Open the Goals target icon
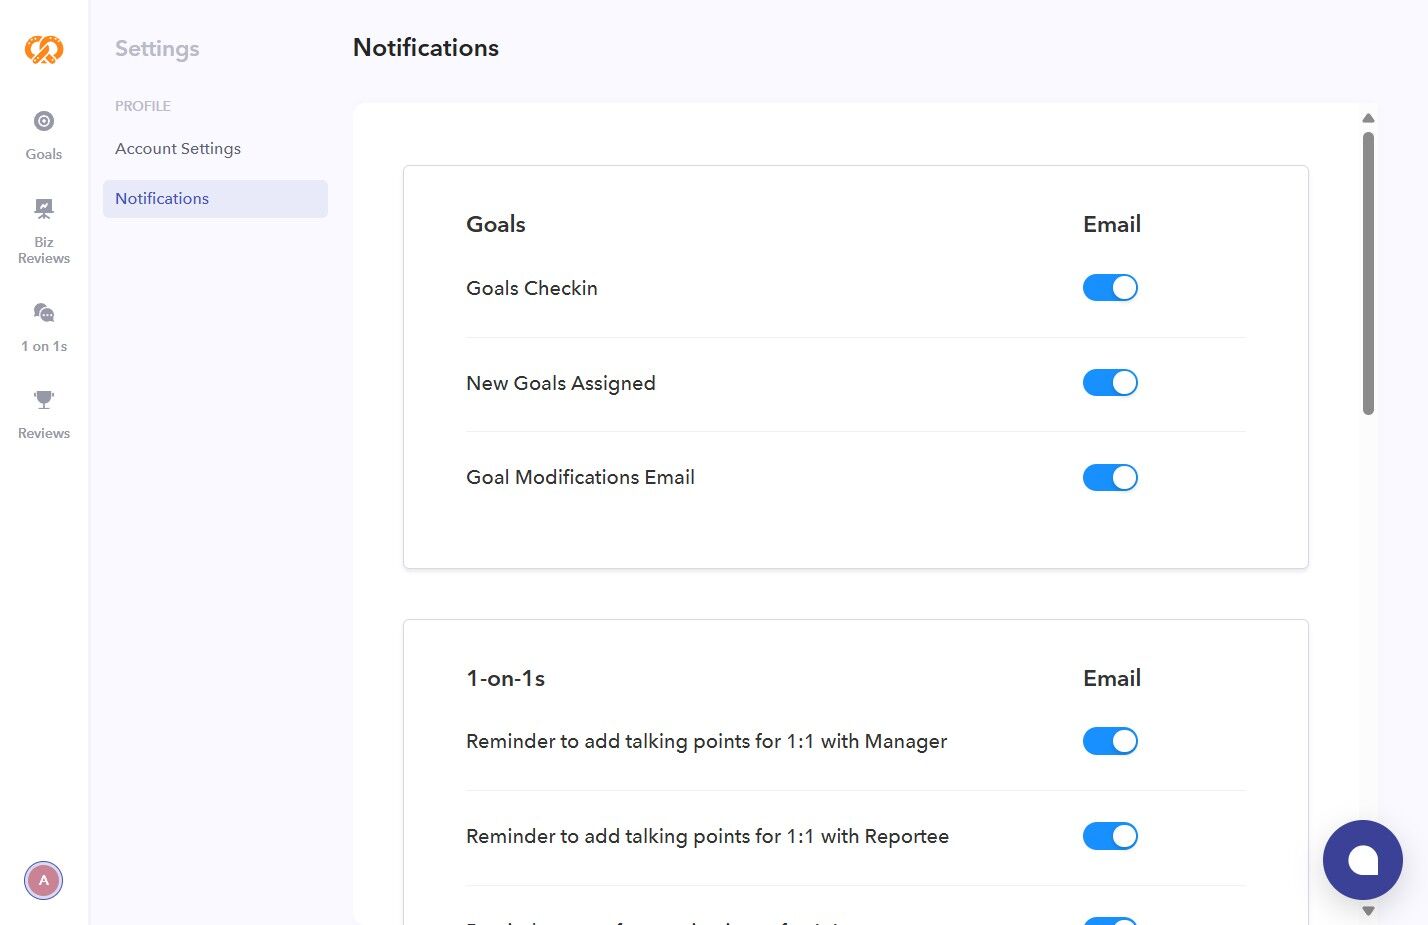Screen dimensions: 1428x925 coord(44,121)
